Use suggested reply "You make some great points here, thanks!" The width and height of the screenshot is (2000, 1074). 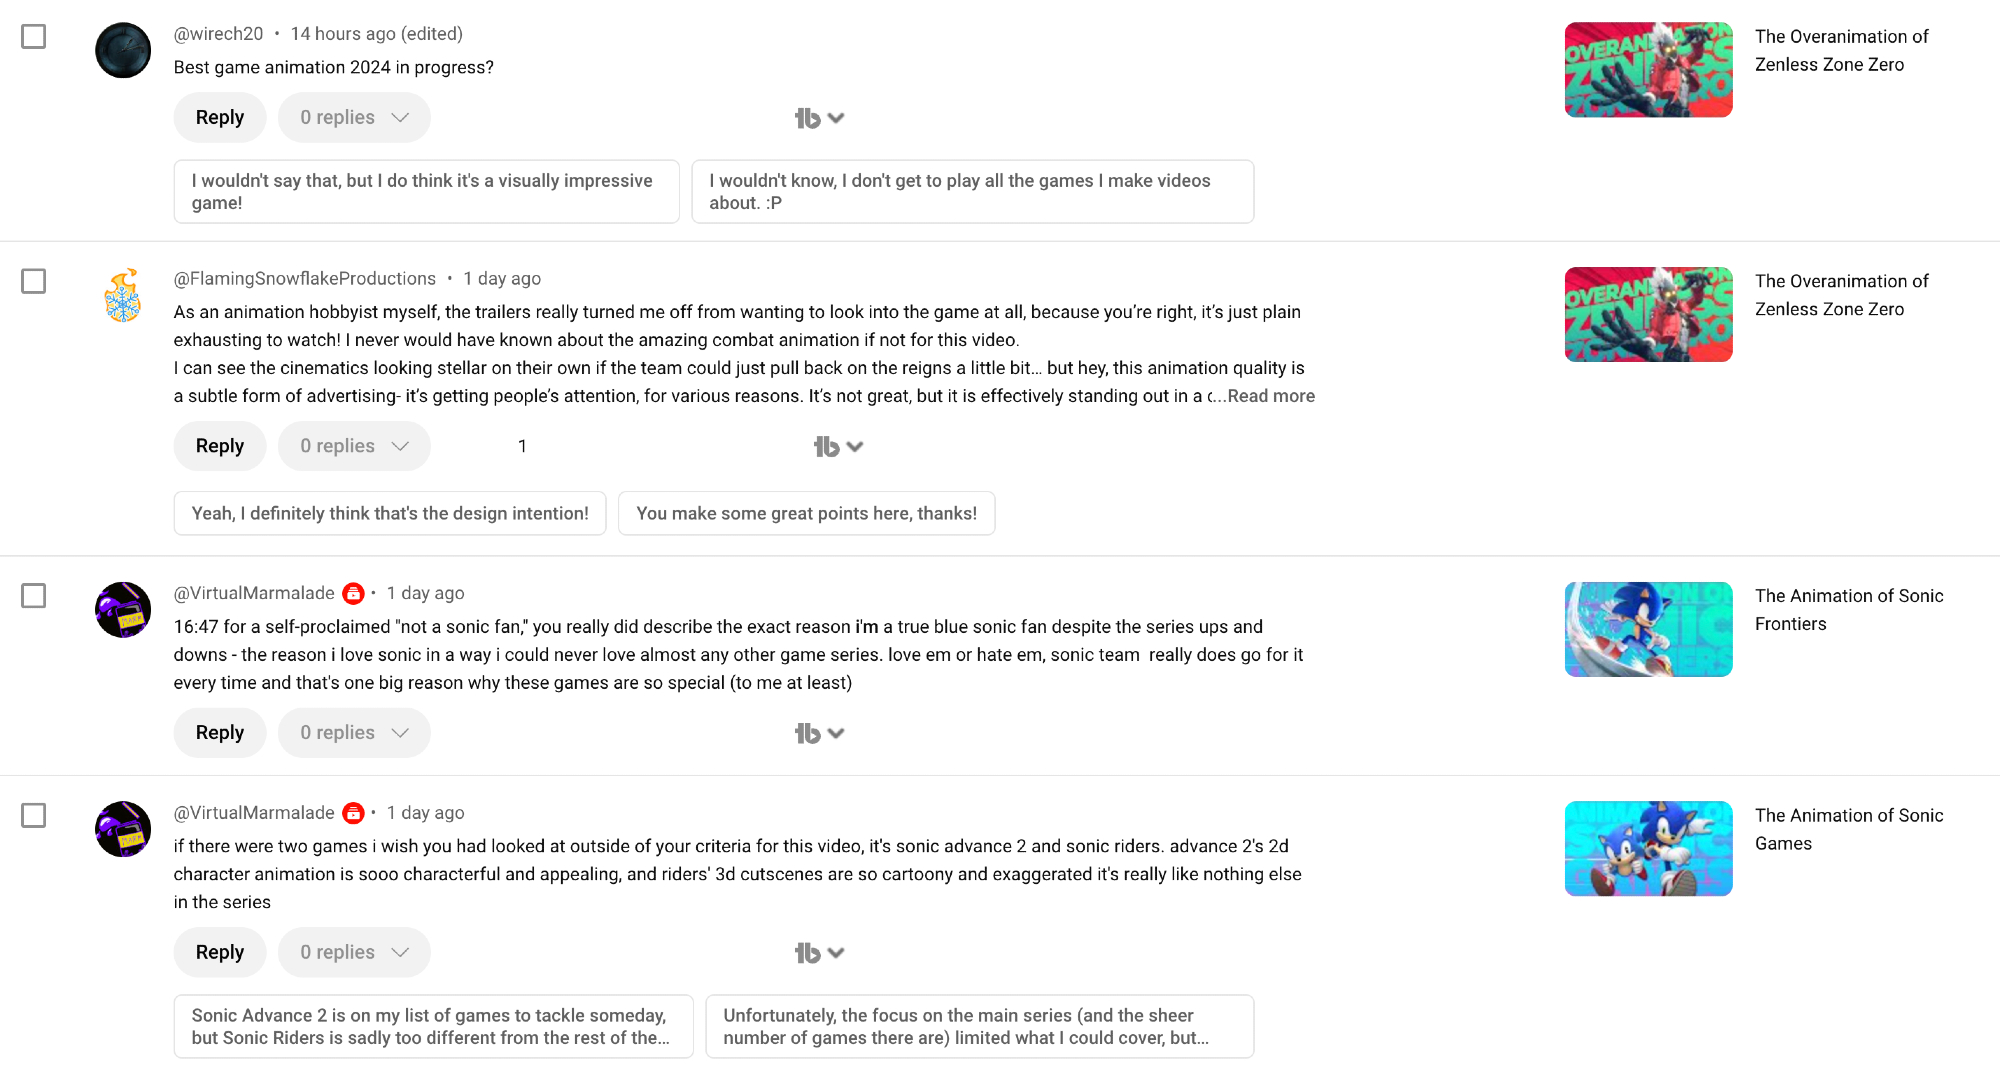[806, 513]
